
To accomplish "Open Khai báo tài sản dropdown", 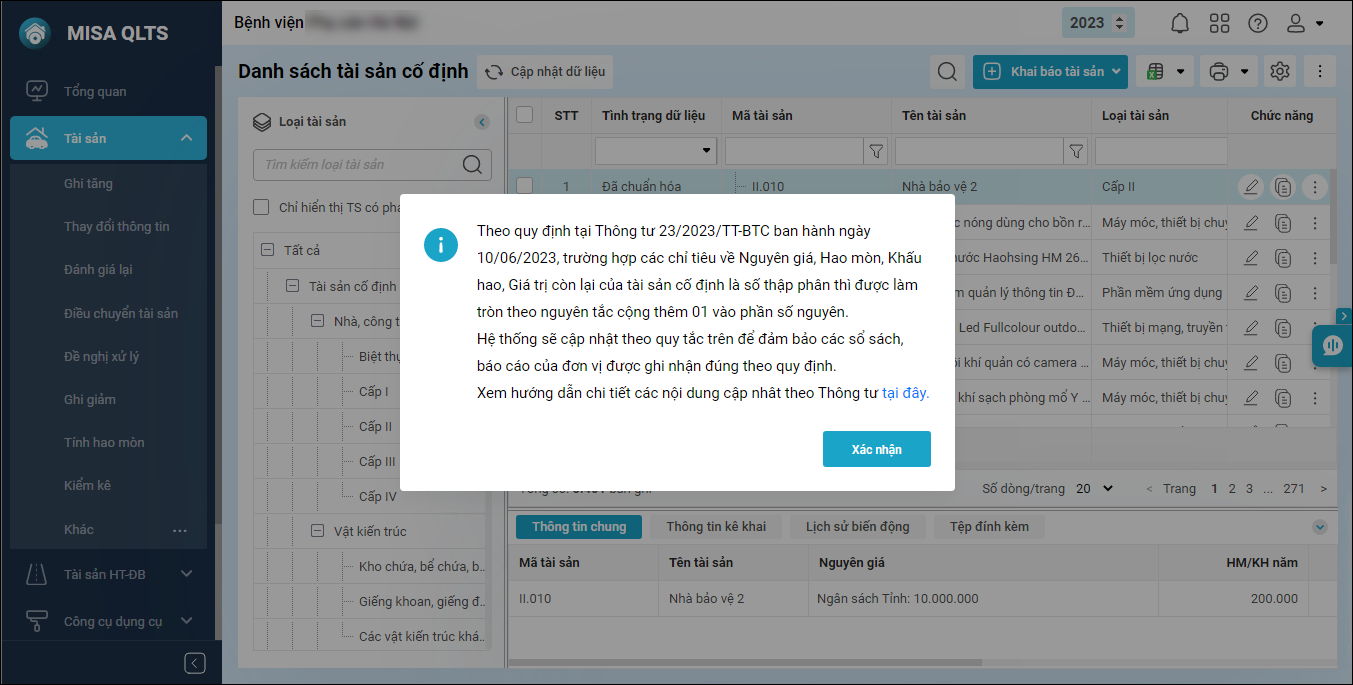I will 1115,71.
